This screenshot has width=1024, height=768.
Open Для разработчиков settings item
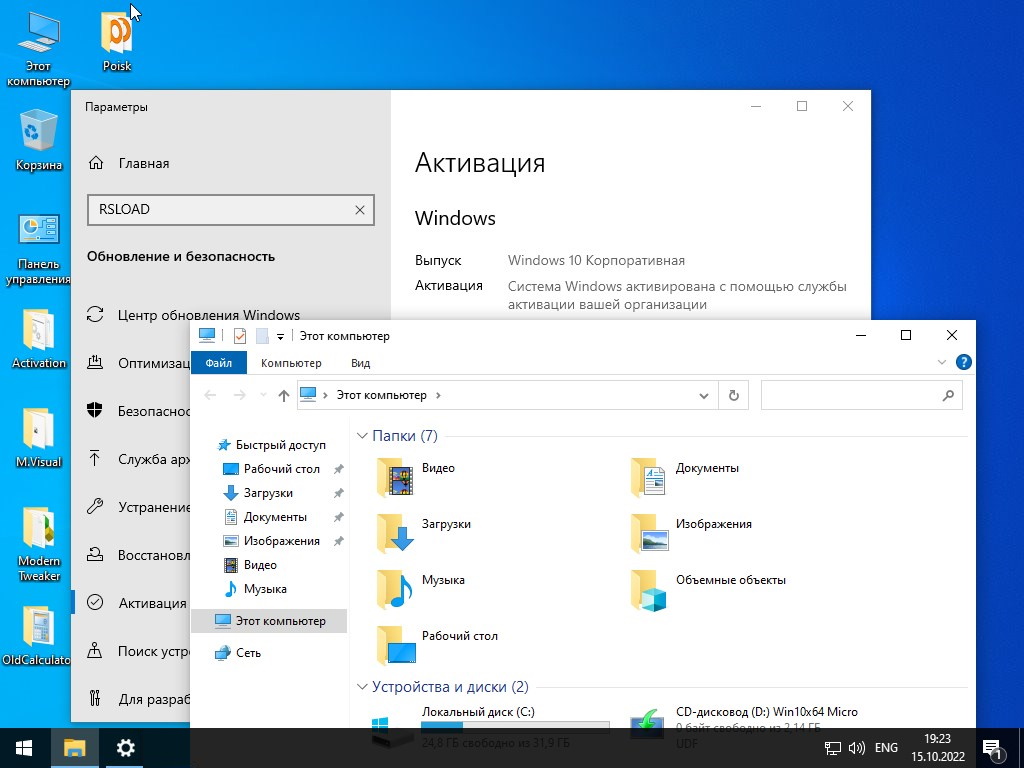tap(138, 699)
